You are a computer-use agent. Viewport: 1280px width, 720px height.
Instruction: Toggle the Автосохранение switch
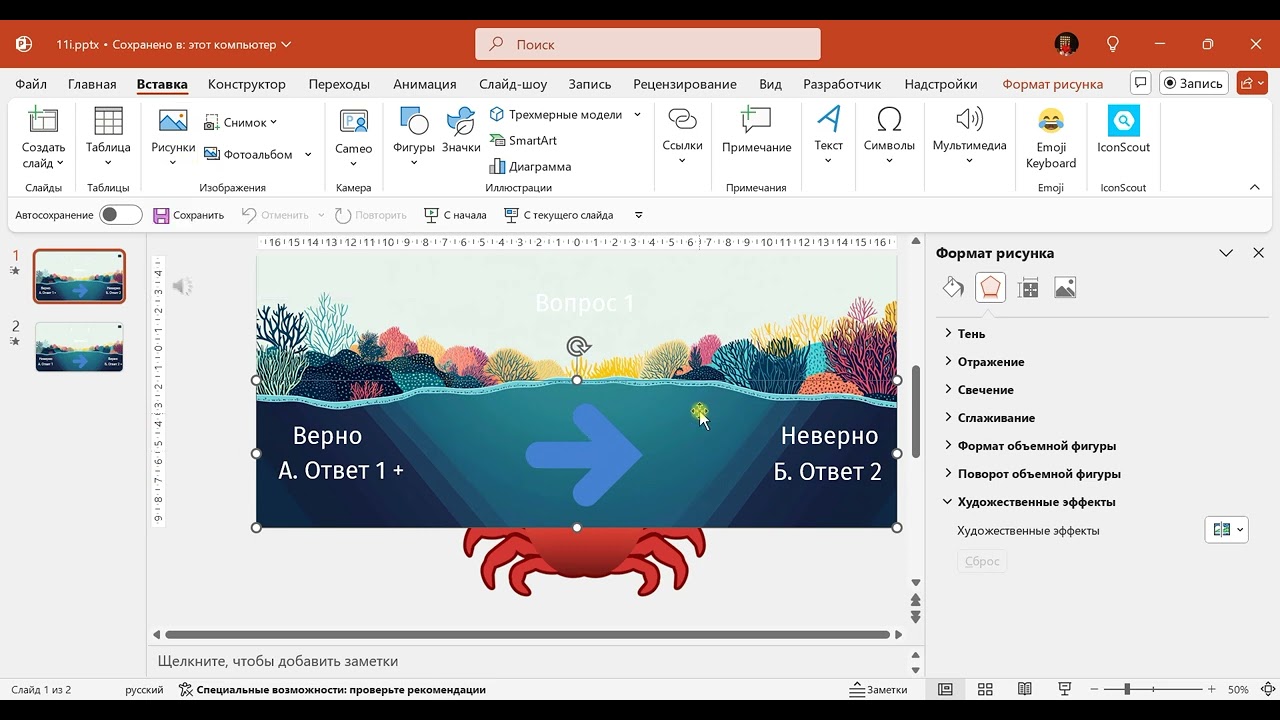pyautogui.click(x=121, y=215)
